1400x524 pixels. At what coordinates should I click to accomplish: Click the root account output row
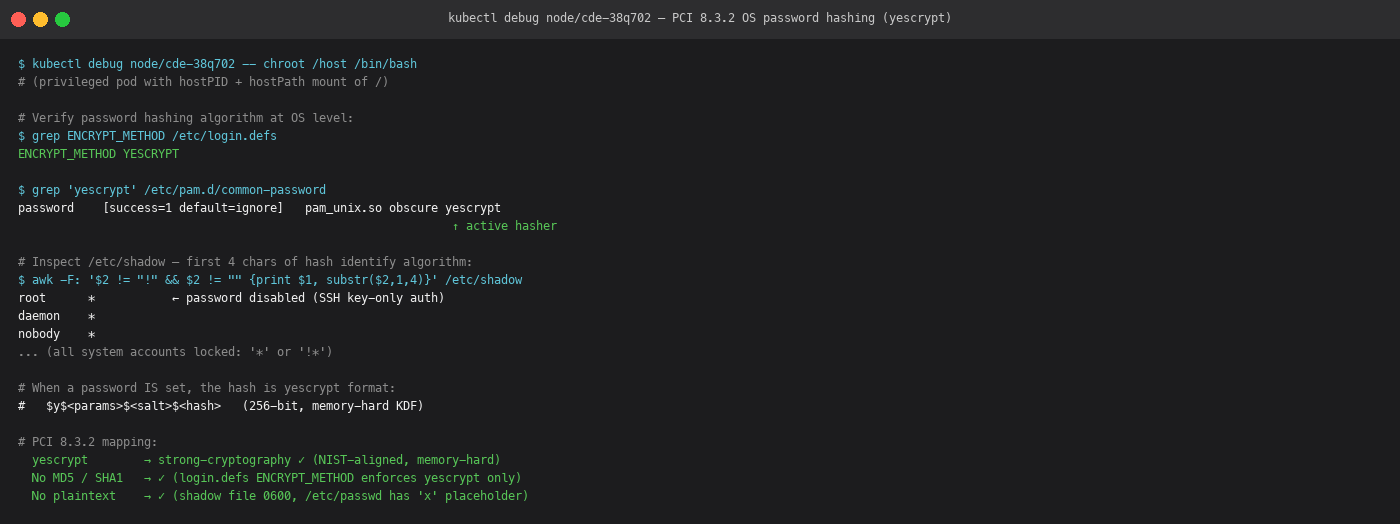pyautogui.click(x=231, y=298)
